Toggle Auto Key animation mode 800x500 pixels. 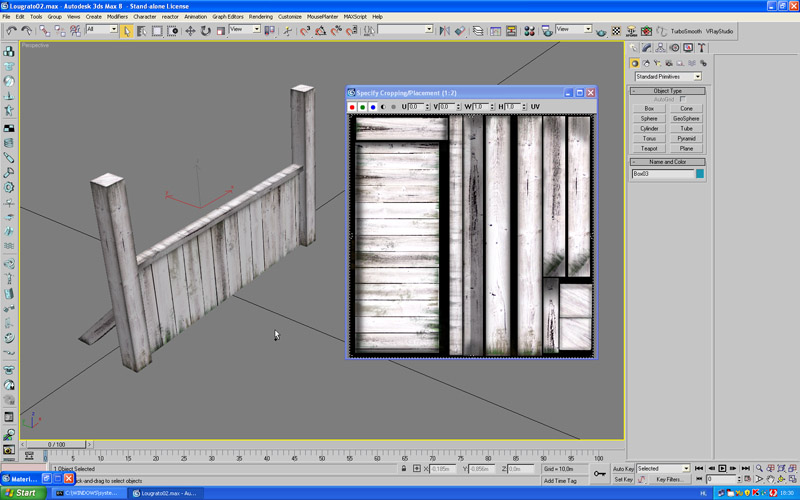point(622,468)
